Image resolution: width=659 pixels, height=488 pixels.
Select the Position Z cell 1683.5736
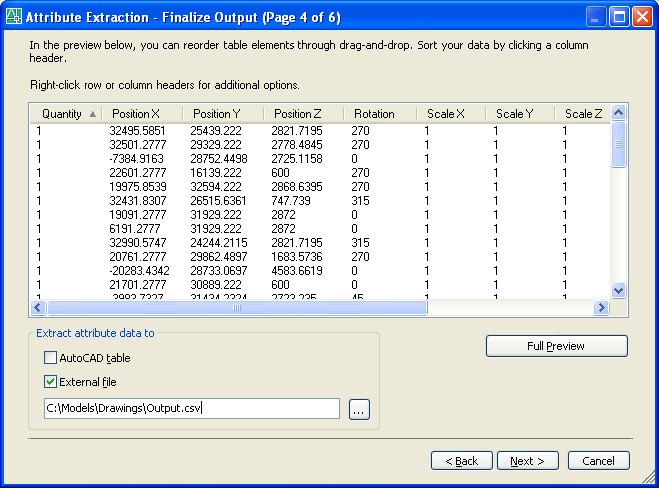[x=297, y=256]
